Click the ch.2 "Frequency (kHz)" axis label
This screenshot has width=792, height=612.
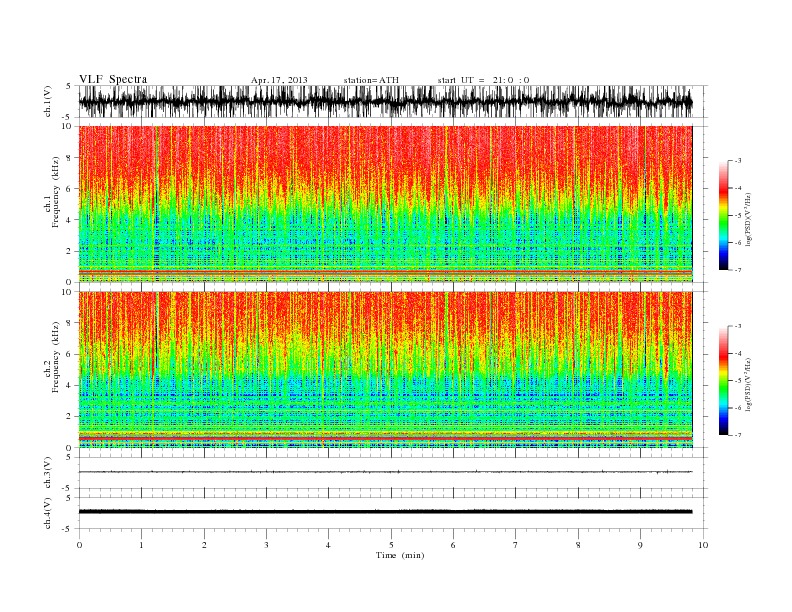(x=56, y=356)
